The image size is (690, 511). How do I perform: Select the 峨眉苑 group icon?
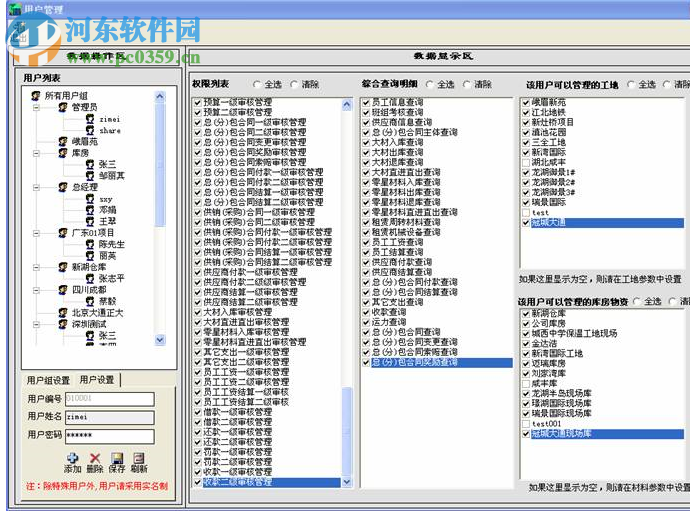pyautogui.click(x=63, y=141)
